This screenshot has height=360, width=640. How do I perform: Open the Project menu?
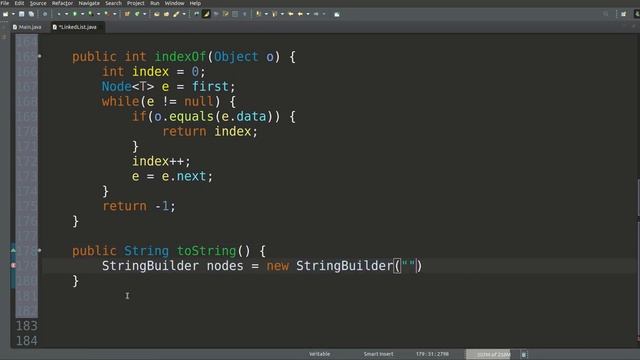pyautogui.click(x=136, y=3)
